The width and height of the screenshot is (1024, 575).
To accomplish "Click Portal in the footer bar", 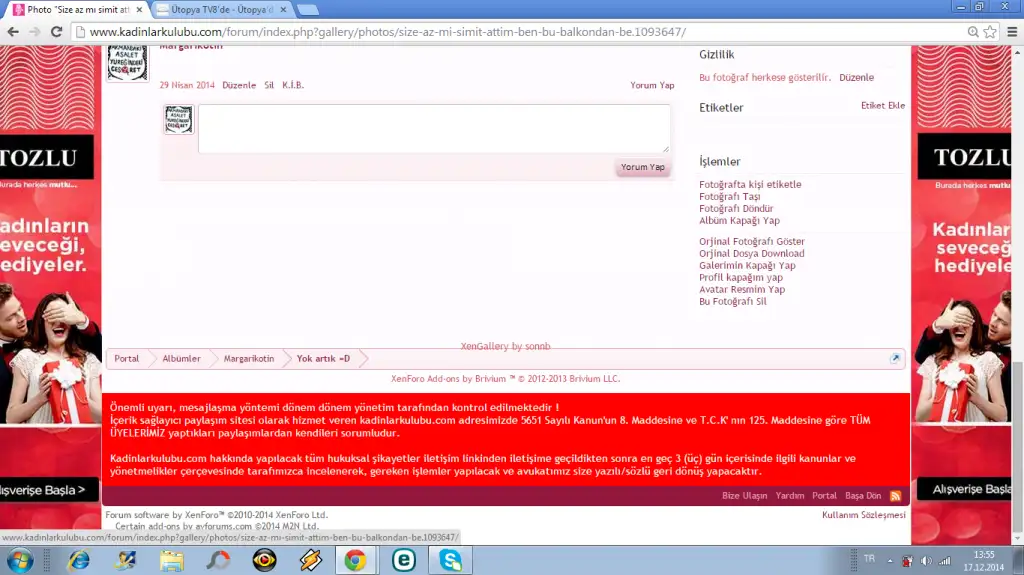I will (x=824, y=496).
